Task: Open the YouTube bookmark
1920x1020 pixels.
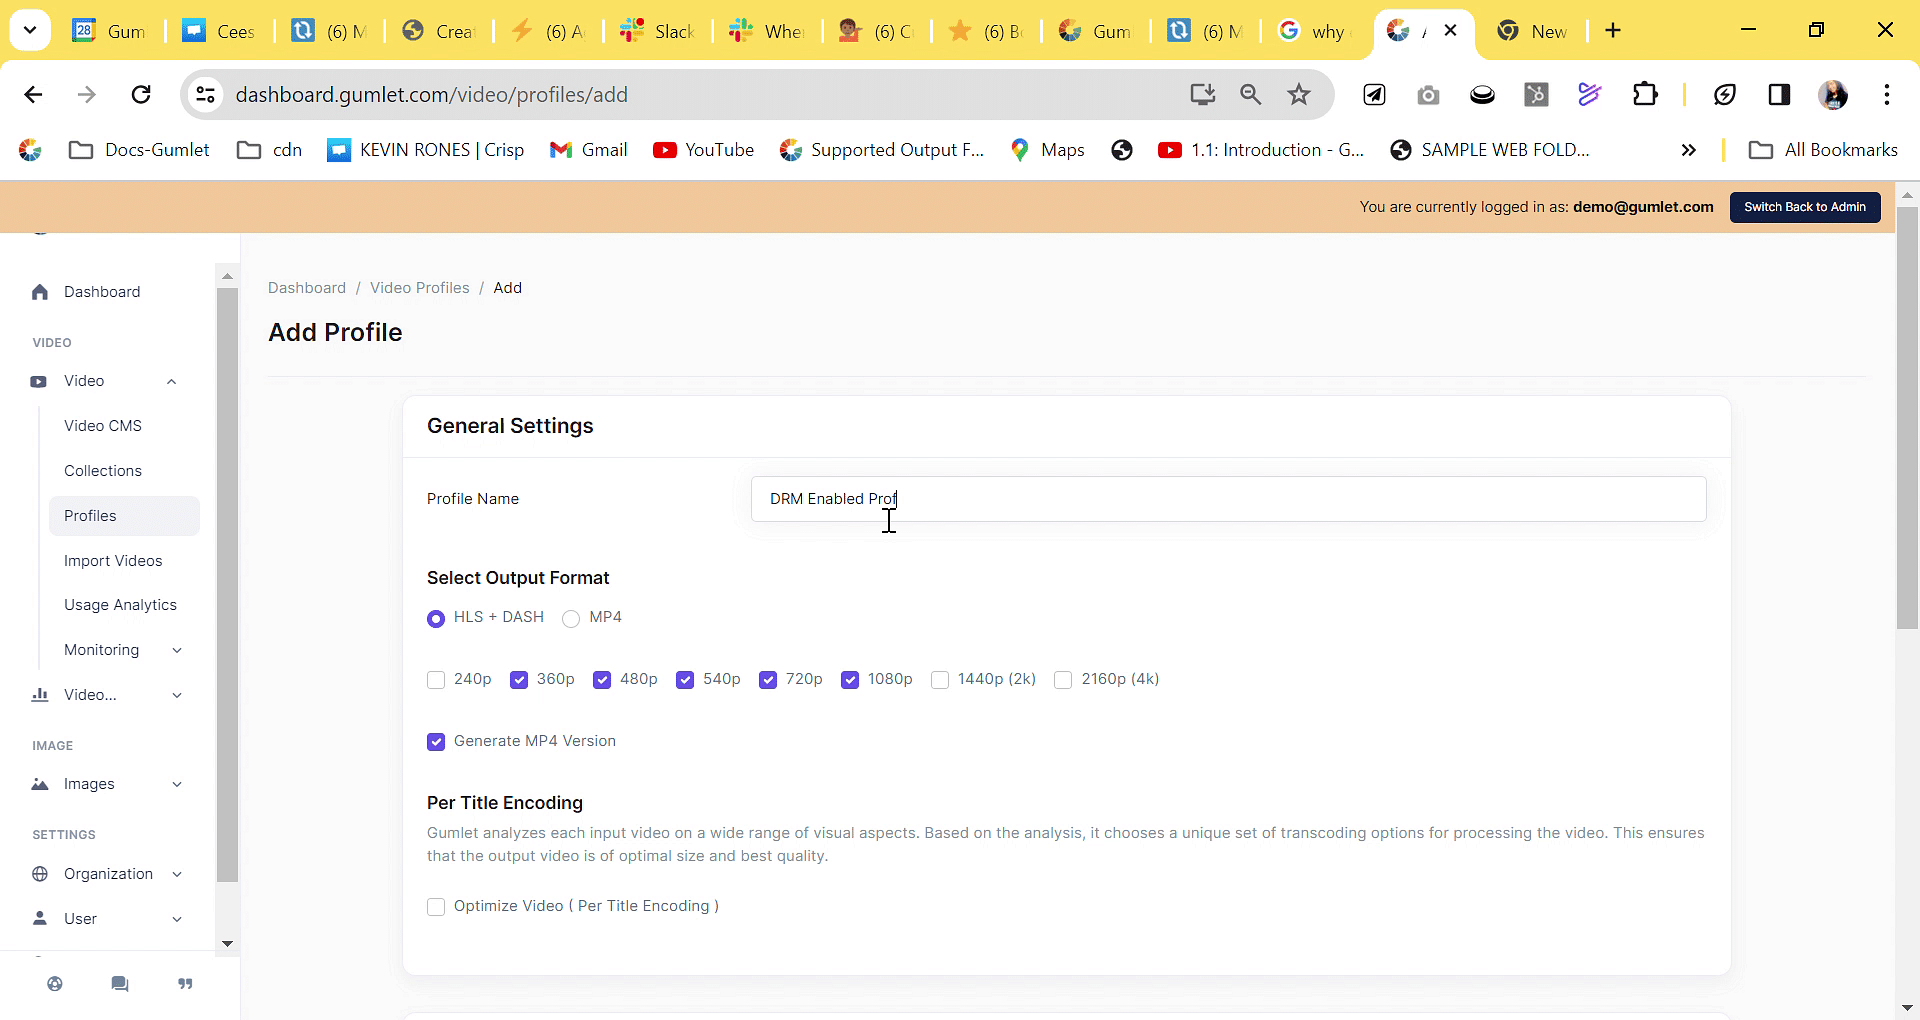Action: point(704,150)
